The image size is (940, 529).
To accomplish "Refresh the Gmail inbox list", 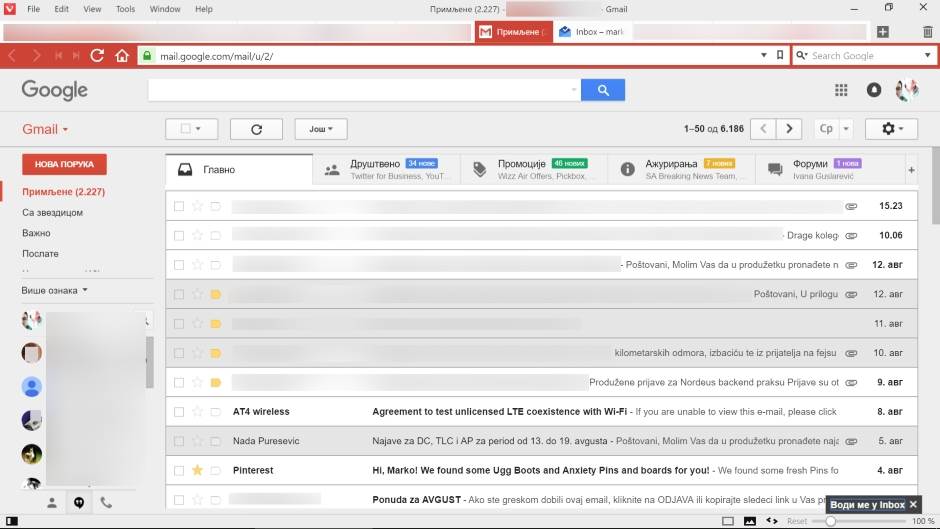I will (256, 129).
